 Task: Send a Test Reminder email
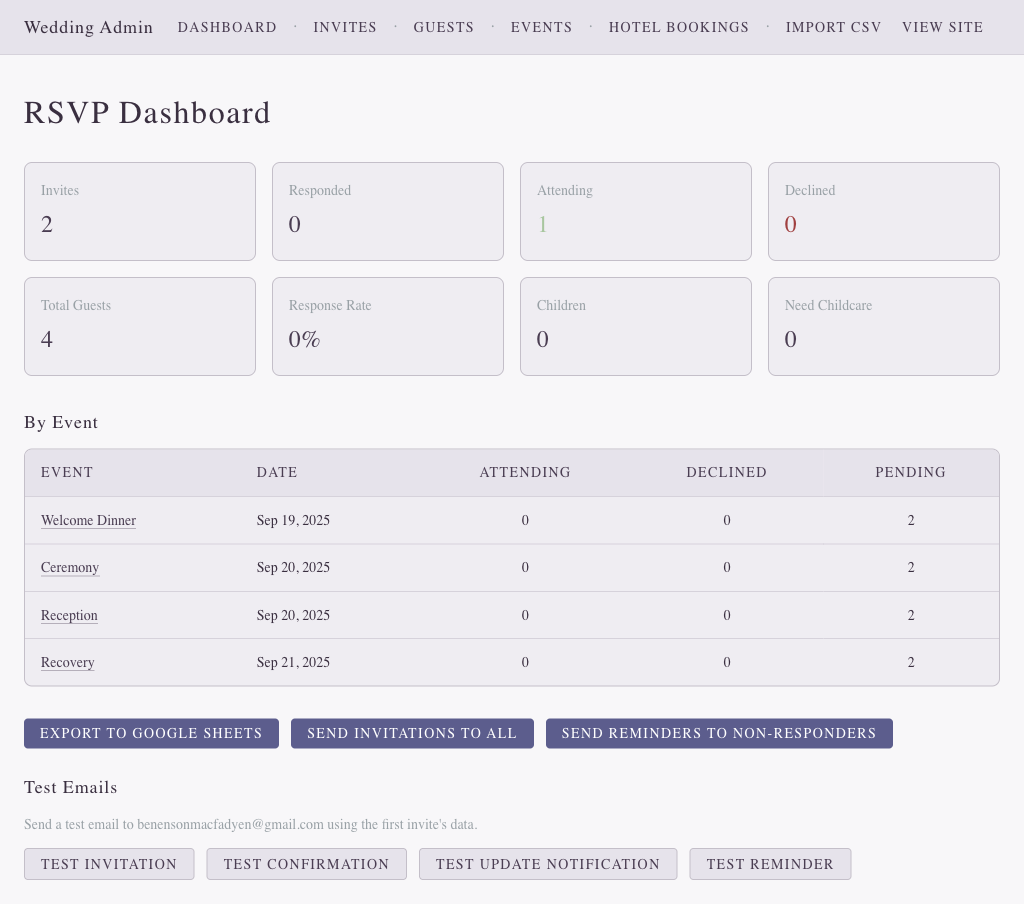[770, 864]
